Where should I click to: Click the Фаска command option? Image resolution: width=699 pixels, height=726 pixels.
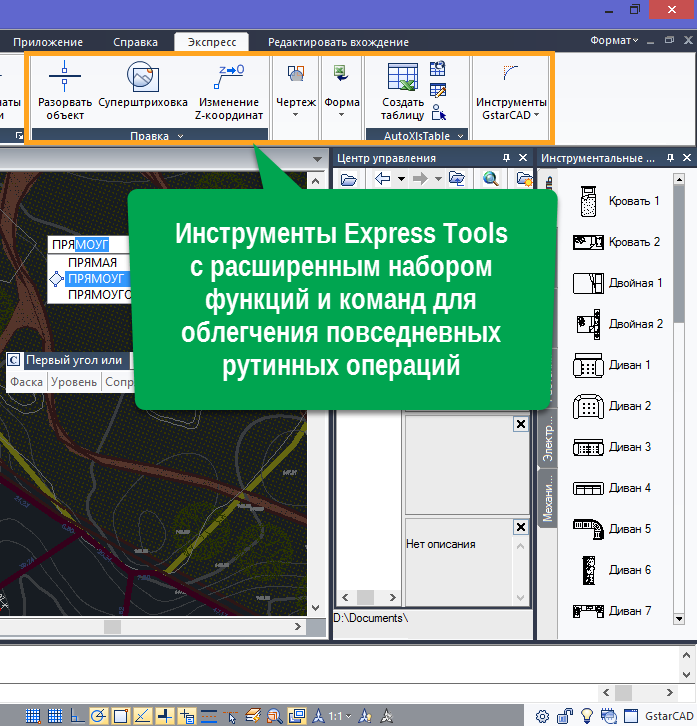[26, 382]
